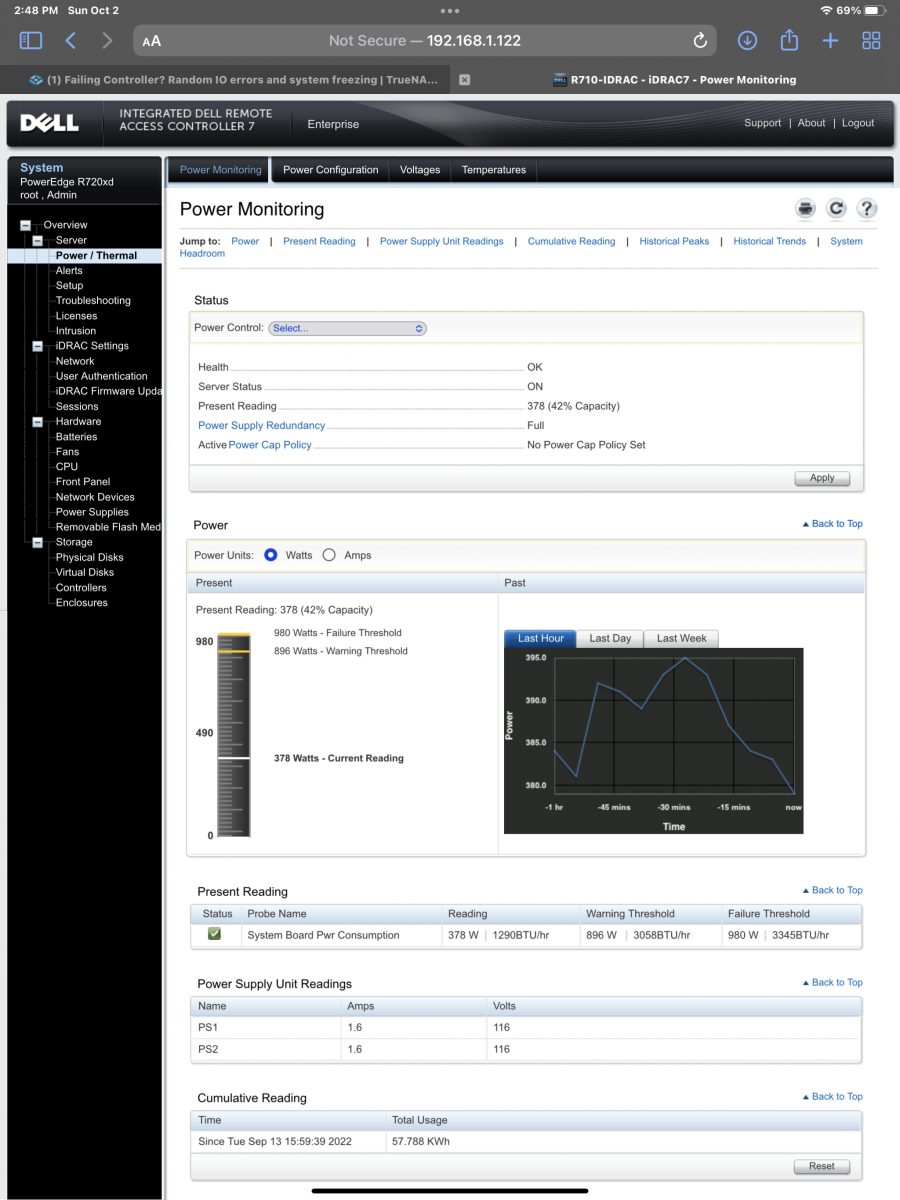Open Power Supply Redundancy link
The width and height of the screenshot is (900, 1200).
click(x=262, y=425)
